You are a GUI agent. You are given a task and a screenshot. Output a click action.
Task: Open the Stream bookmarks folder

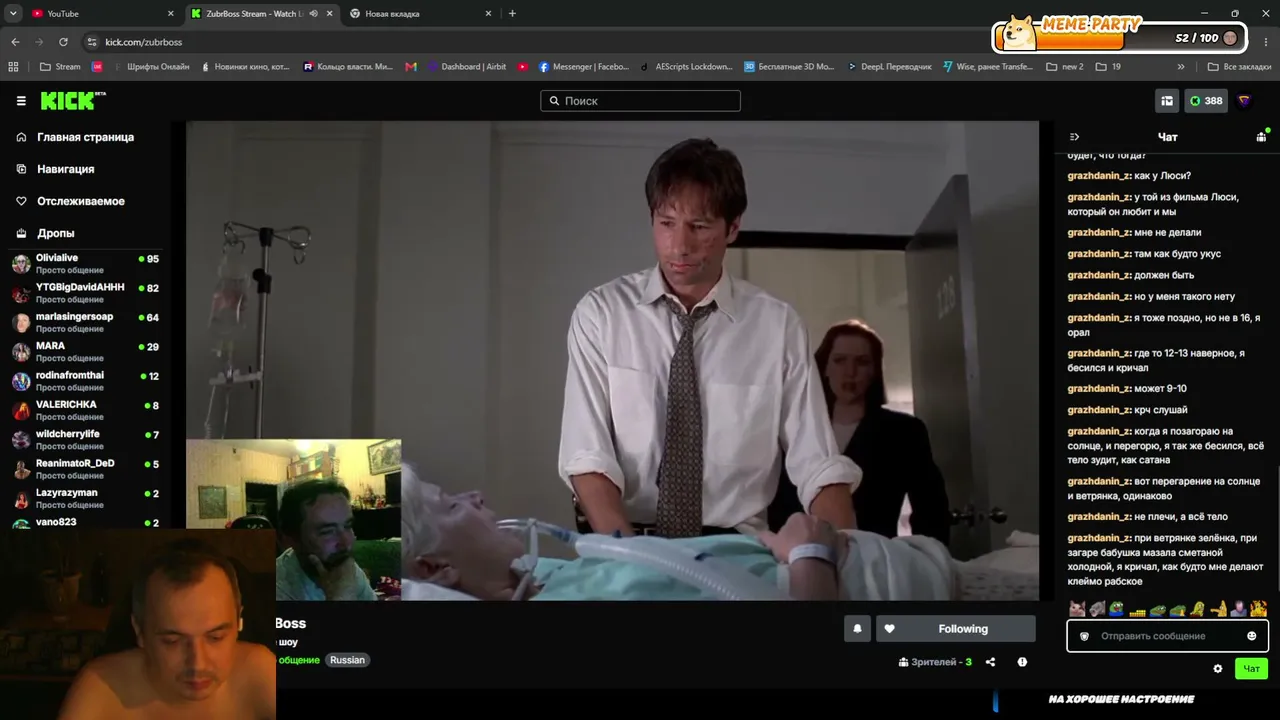[x=60, y=67]
